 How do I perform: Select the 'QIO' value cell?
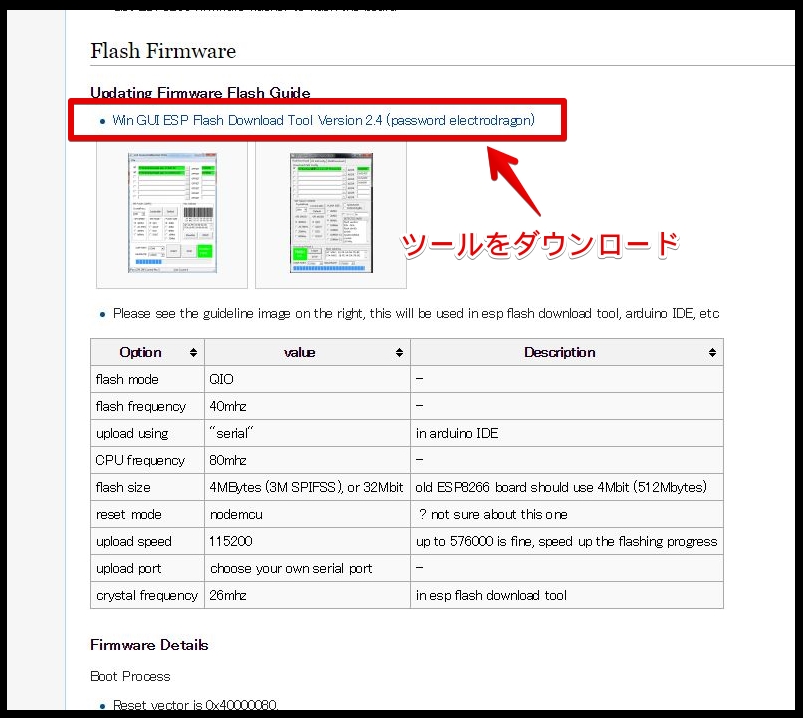(x=307, y=379)
